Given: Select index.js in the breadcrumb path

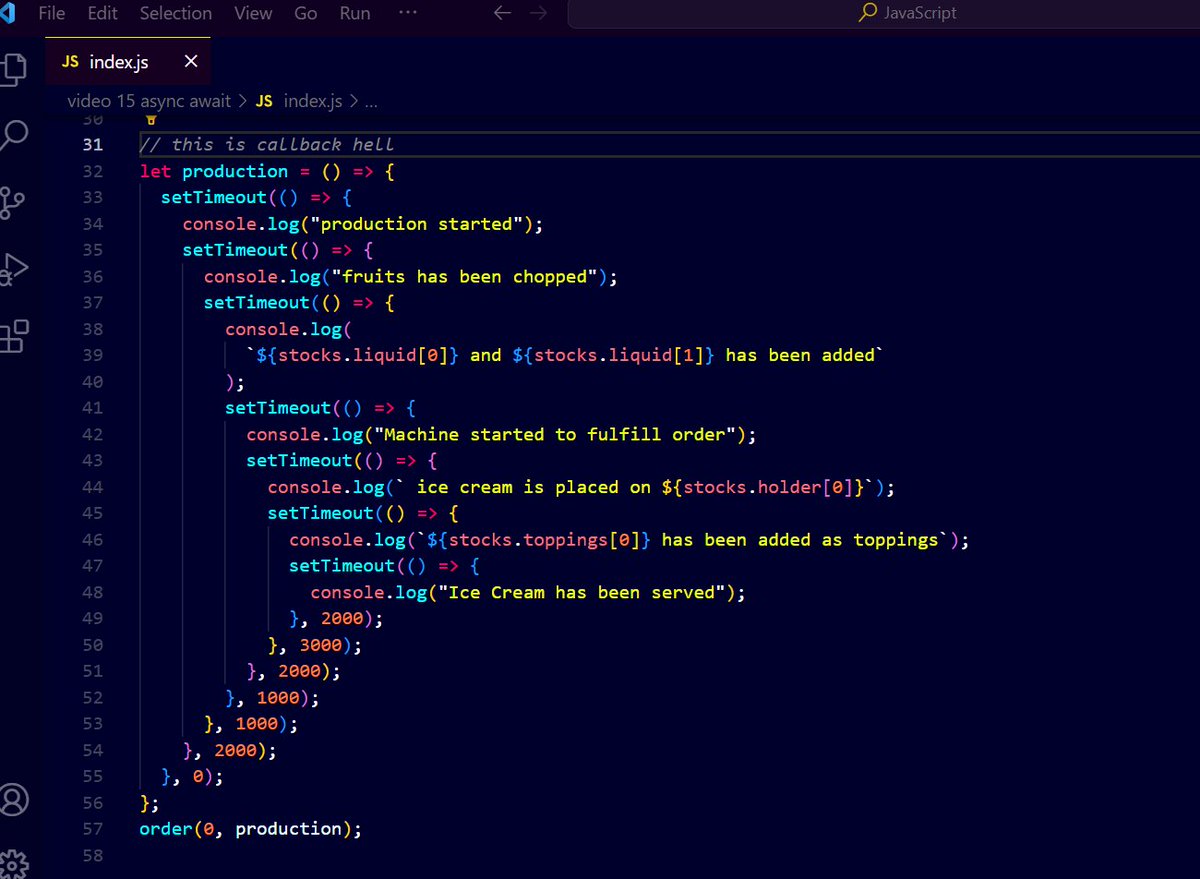Looking at the screenshot, I should tap(313, 101).
